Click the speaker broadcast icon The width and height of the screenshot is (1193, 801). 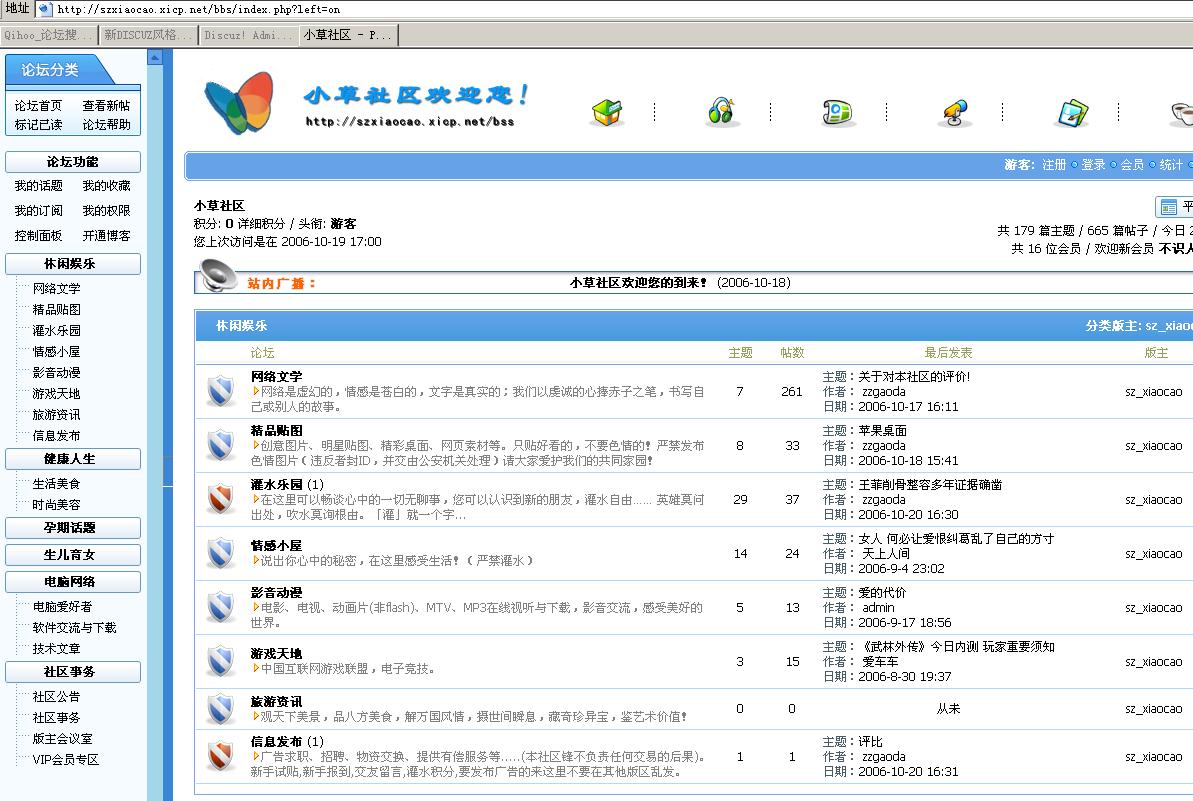pyautogui.click(x=218, y=275)
